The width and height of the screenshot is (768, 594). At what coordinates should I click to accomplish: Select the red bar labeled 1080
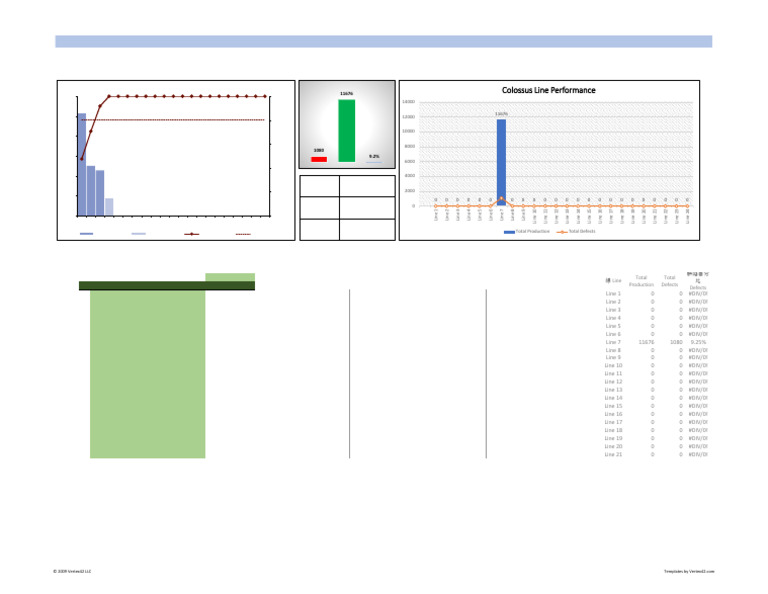point(319,159)
